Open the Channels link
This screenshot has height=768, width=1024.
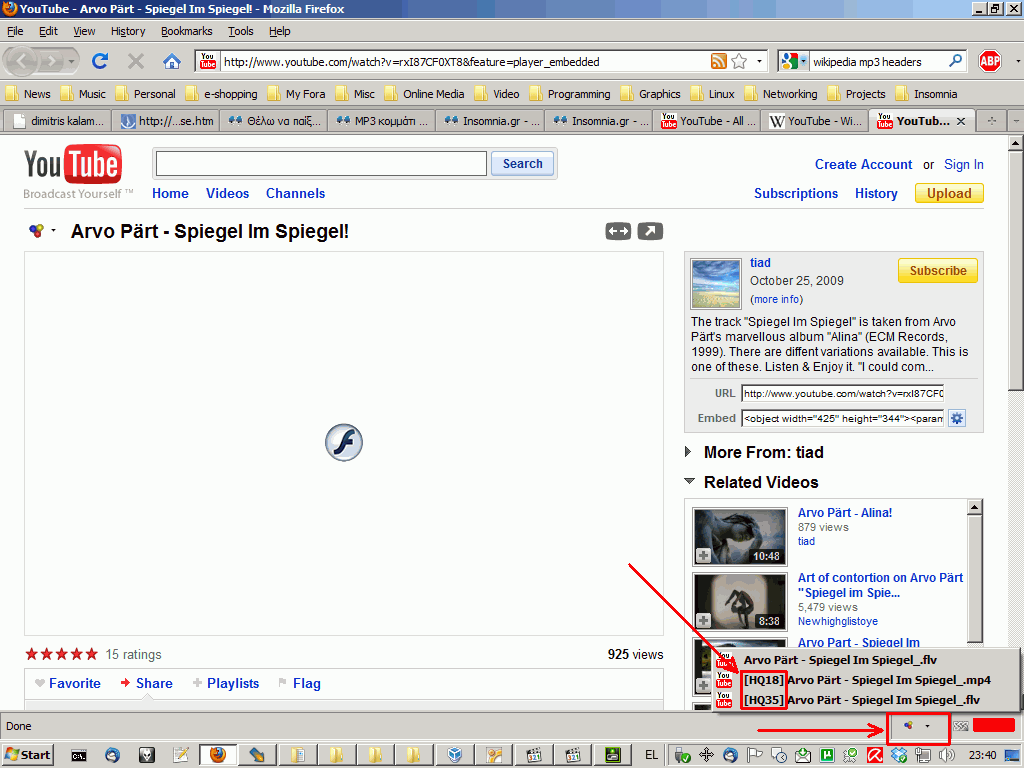pyautogui.click(x=295, y=193)
